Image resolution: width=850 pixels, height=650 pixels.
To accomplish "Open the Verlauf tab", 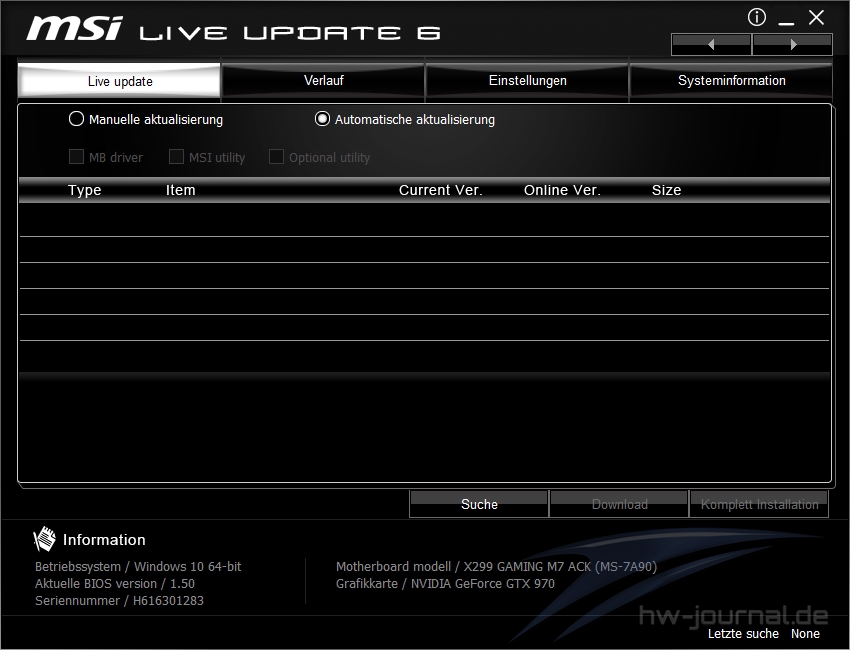I will 323,81.
